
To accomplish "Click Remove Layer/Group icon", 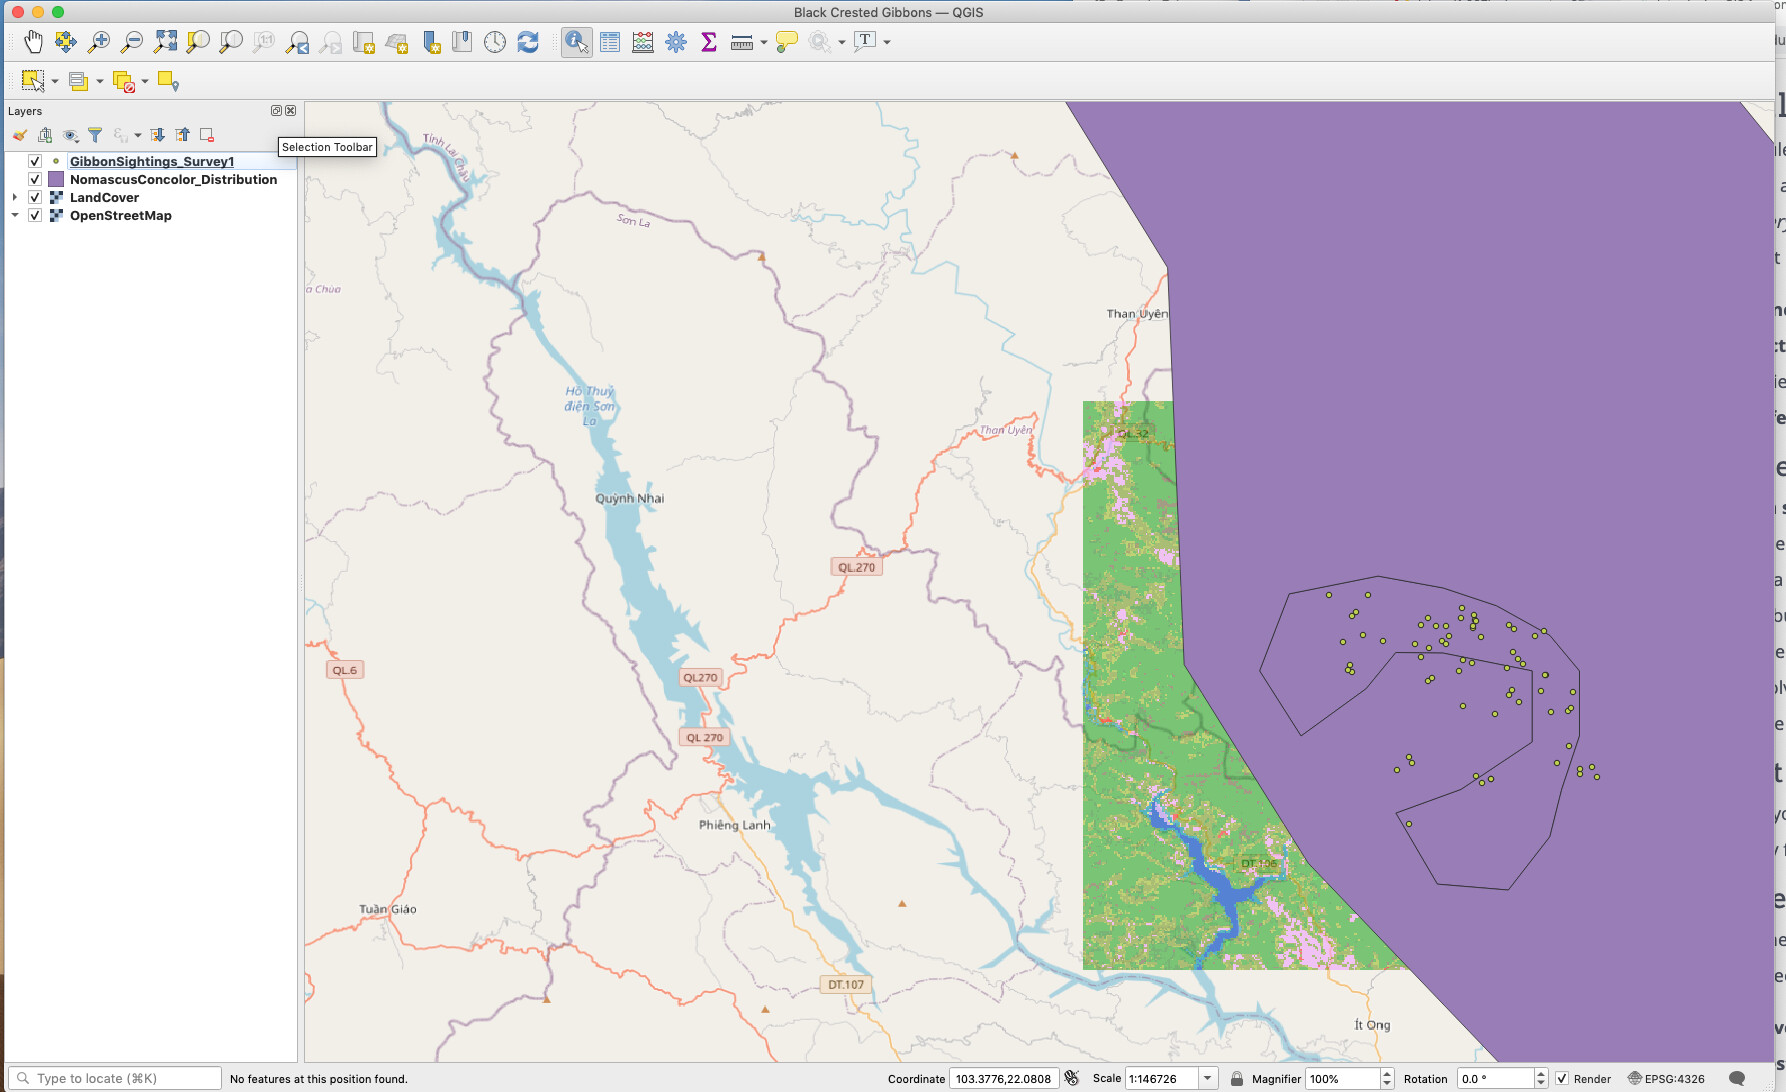I will coord(207,135).
